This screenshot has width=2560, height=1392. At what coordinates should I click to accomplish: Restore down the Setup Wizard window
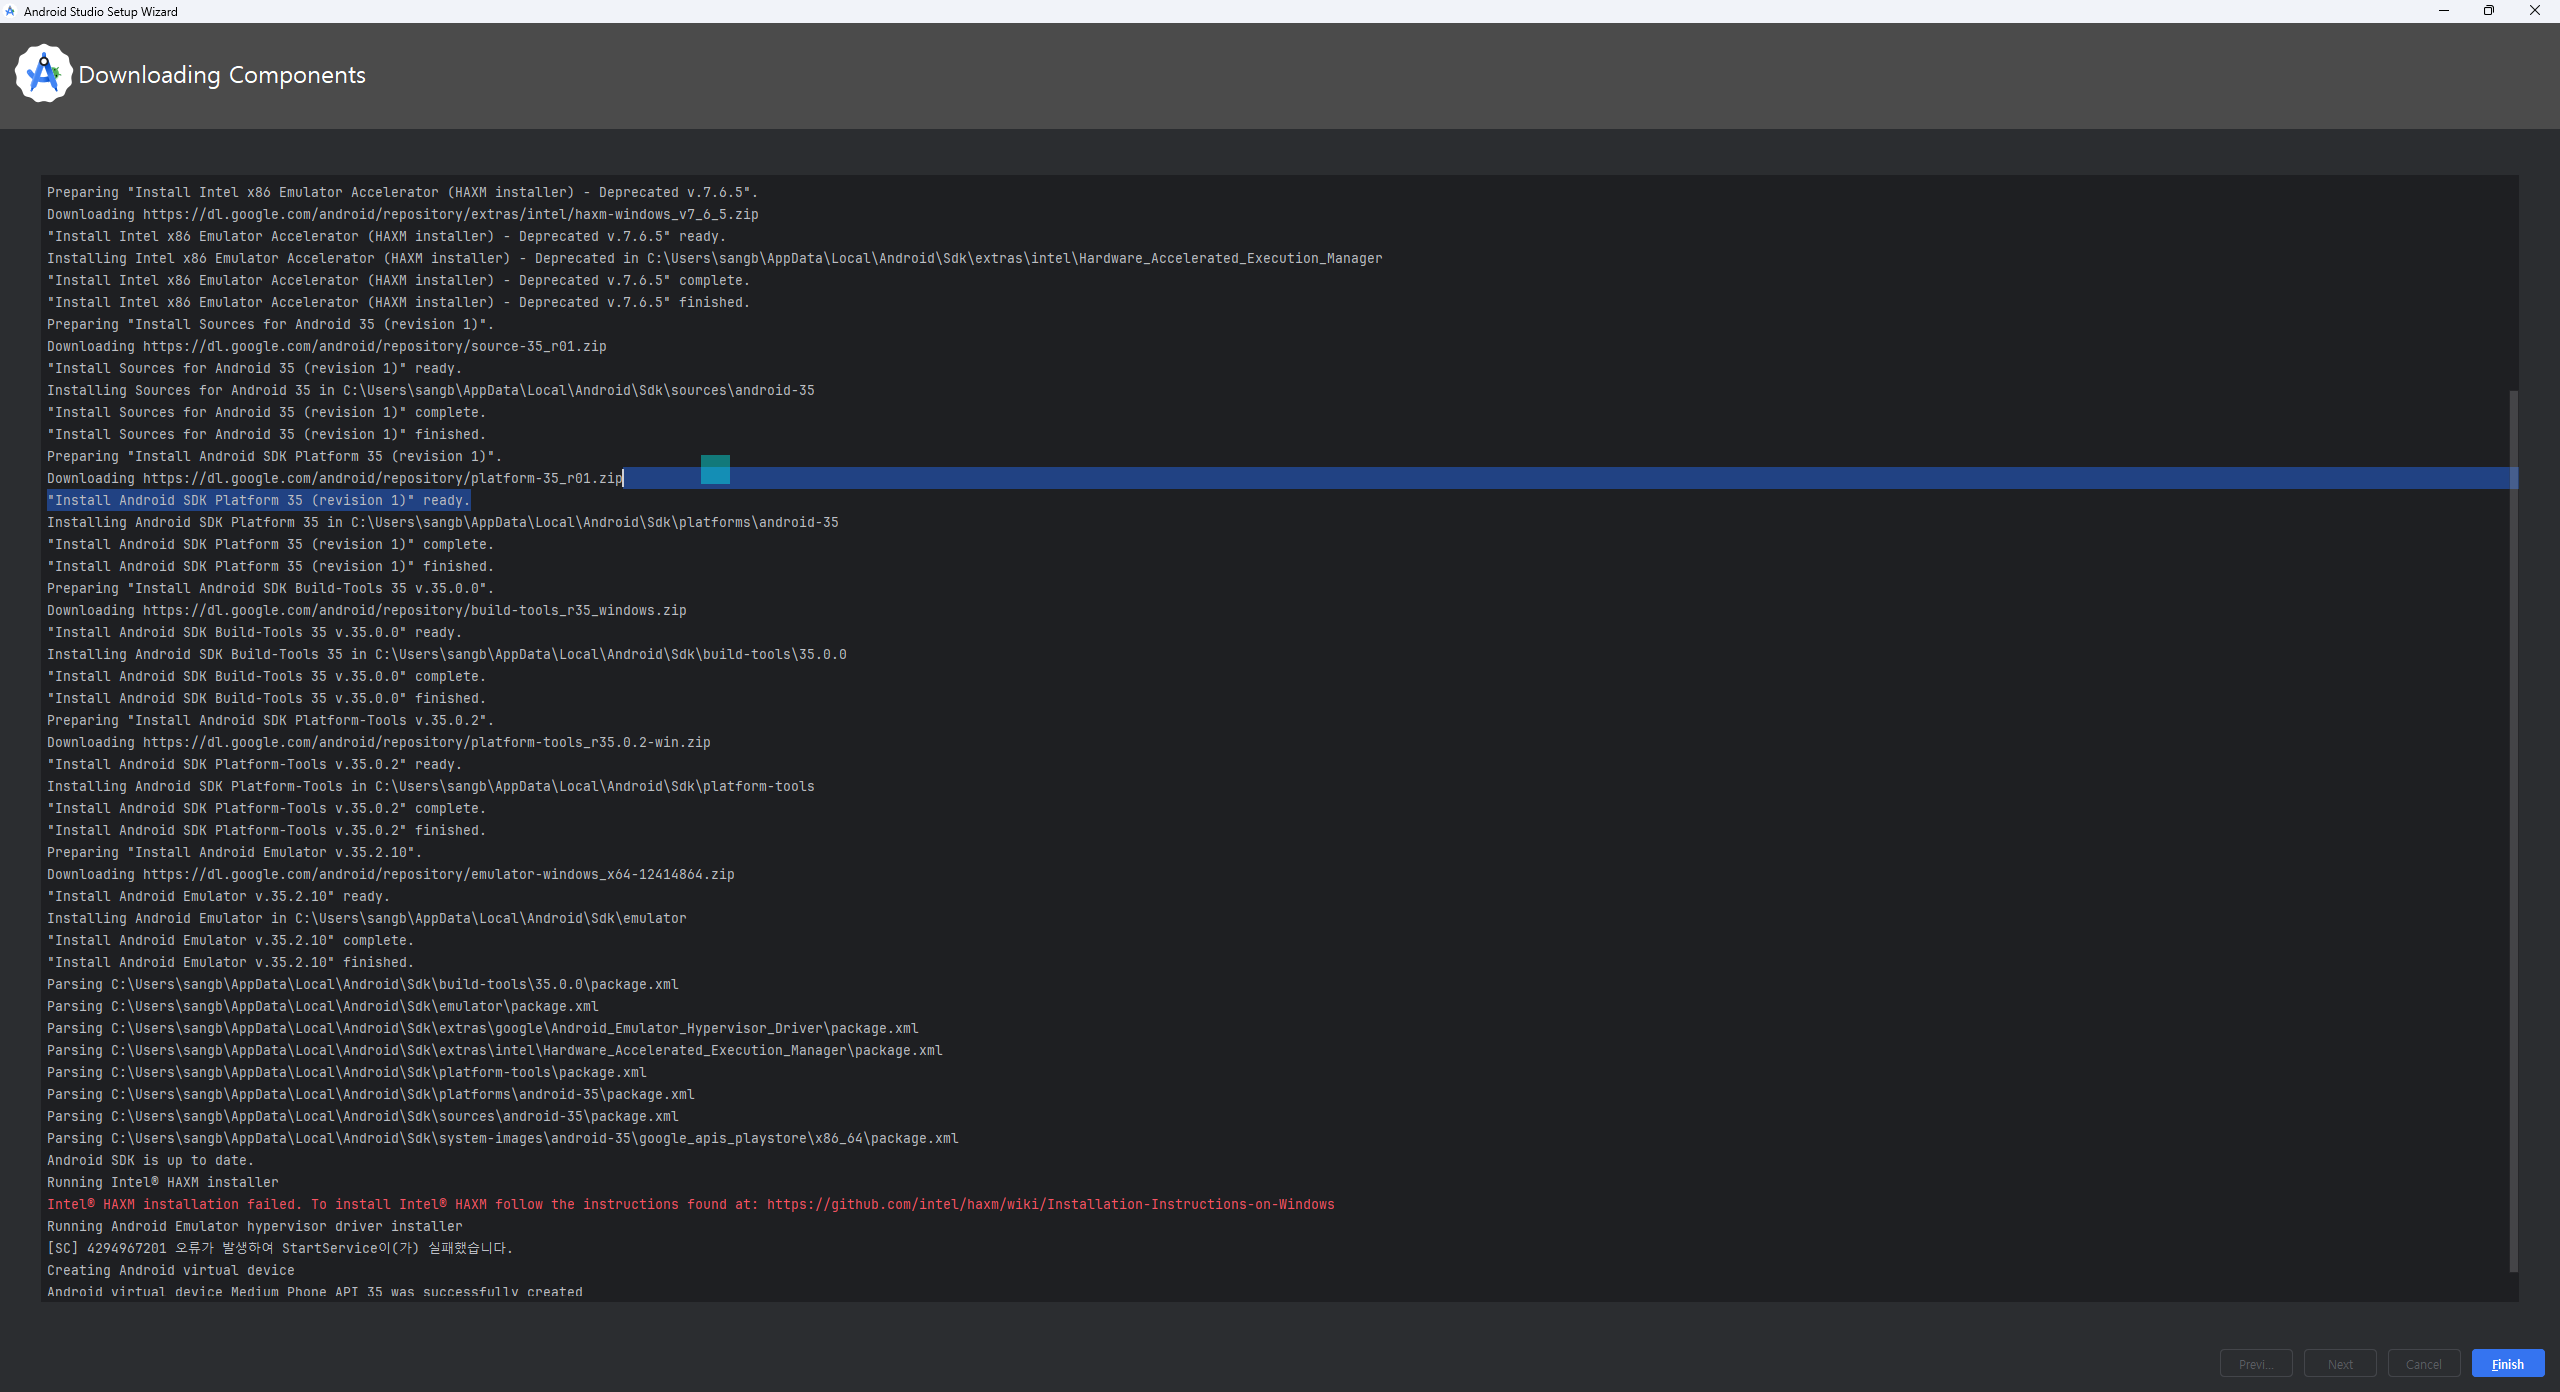coord(2488,11)
